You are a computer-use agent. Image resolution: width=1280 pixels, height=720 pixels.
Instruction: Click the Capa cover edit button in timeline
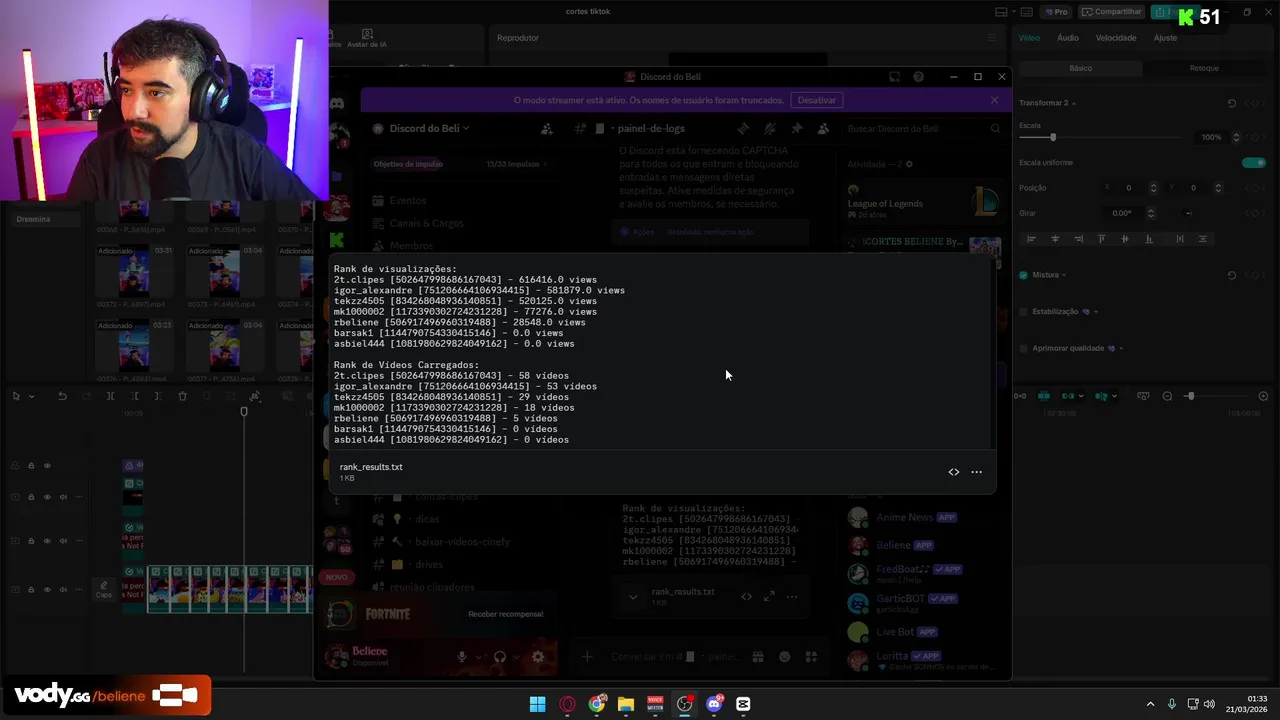[x=104, y=589]
